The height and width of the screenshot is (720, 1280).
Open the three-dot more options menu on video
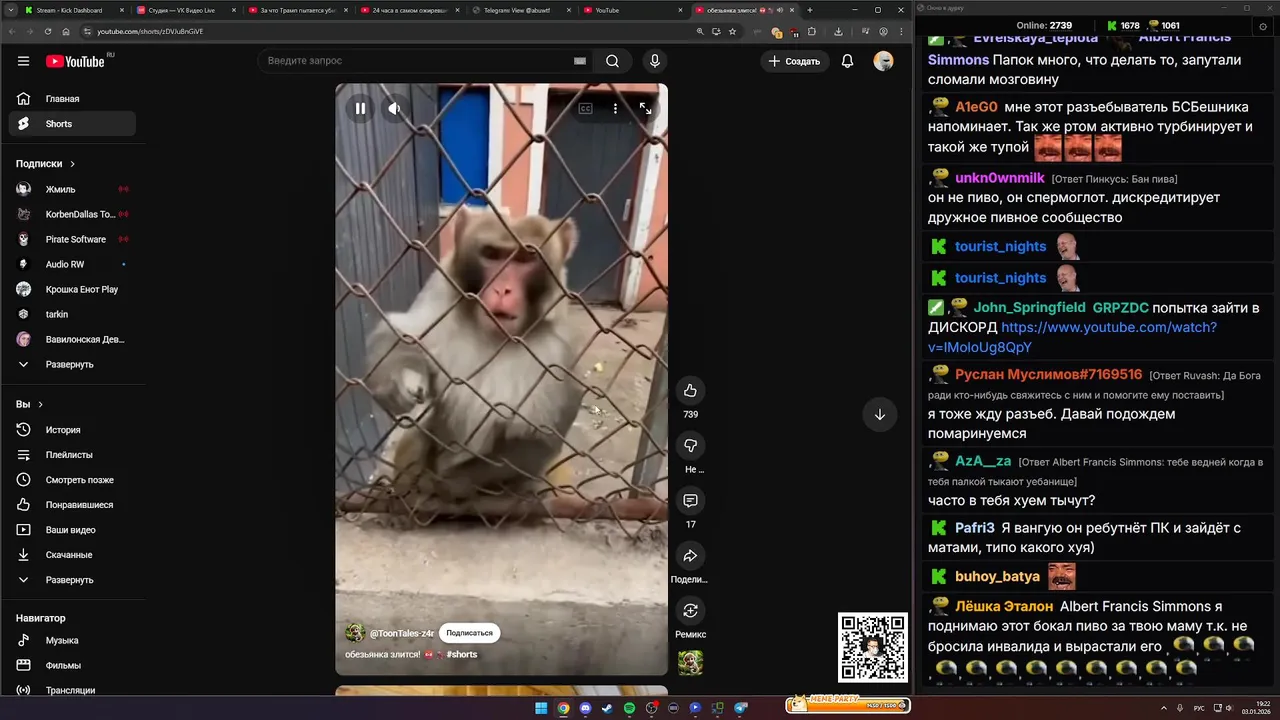pyautogui.click(x=615, y=108)
